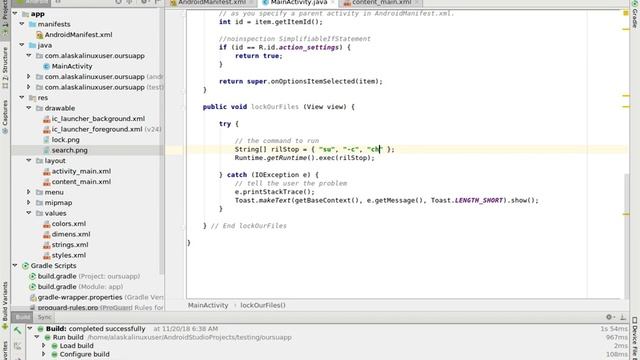Click the Toast.makeText code line
Image resolution: width=640 pixels, height=360 pixels.
click(x=387, y=200)
